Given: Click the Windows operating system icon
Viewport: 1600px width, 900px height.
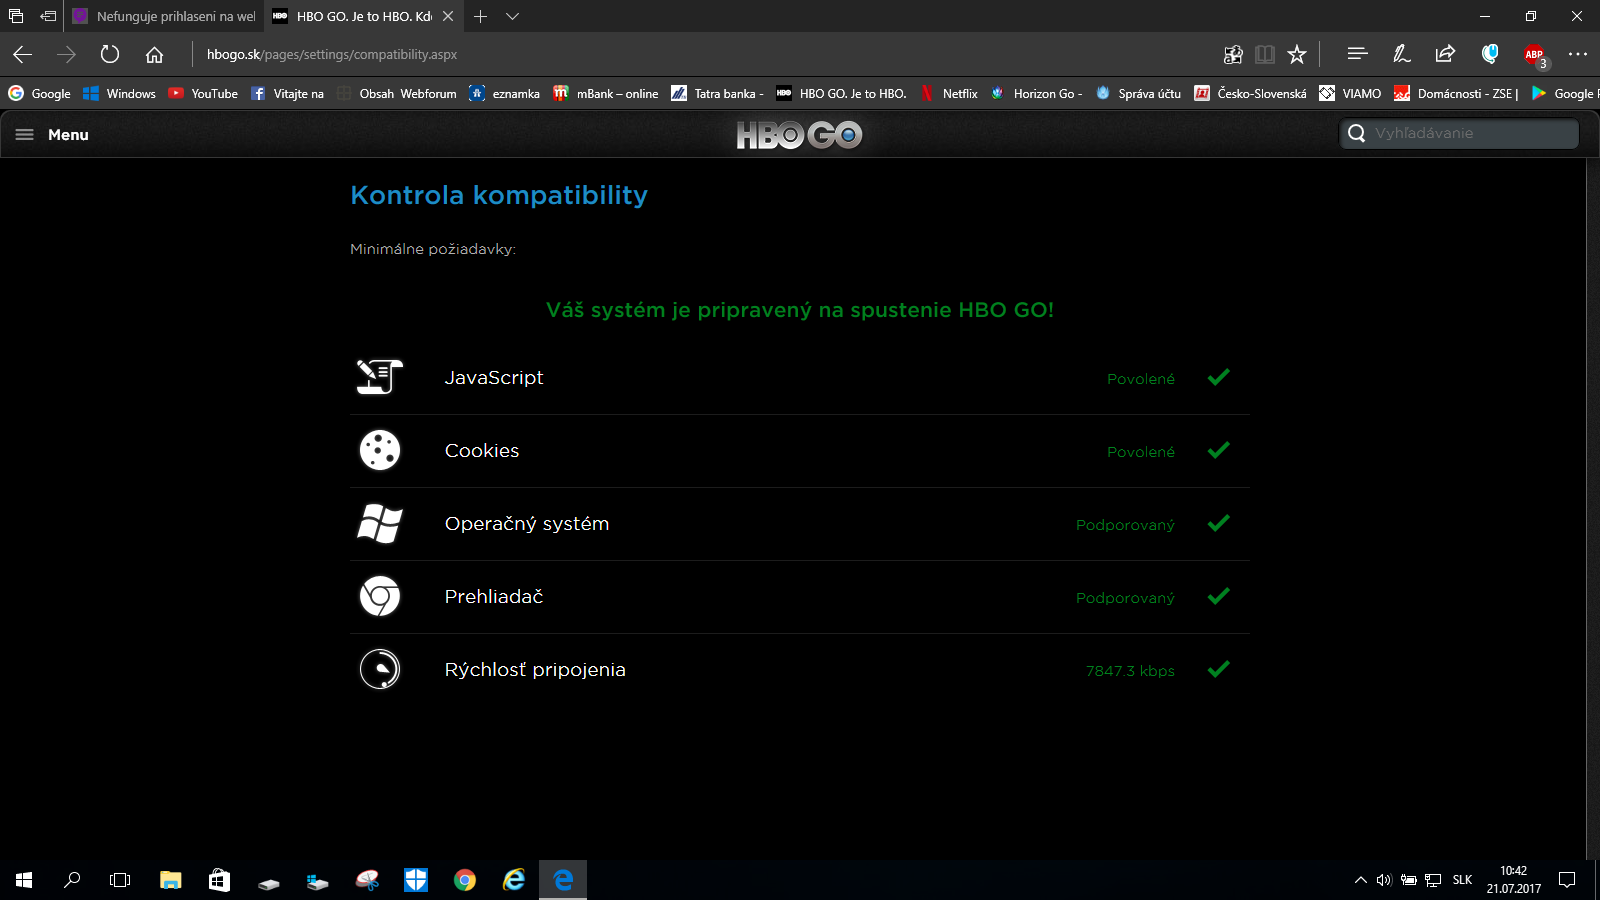Looking at the screenshot, I should point(380,523).
